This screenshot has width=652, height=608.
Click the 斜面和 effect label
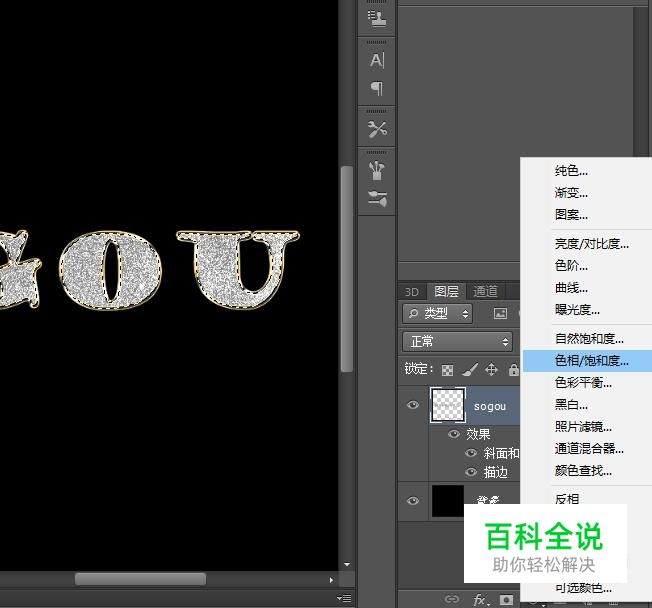coord(501,453)
